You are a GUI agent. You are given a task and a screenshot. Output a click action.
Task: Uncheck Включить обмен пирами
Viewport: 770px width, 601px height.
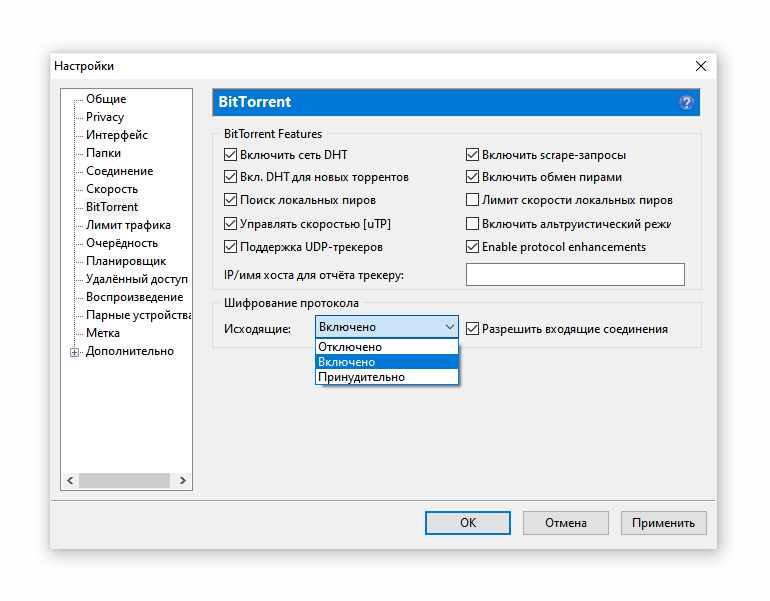[472, 177]
